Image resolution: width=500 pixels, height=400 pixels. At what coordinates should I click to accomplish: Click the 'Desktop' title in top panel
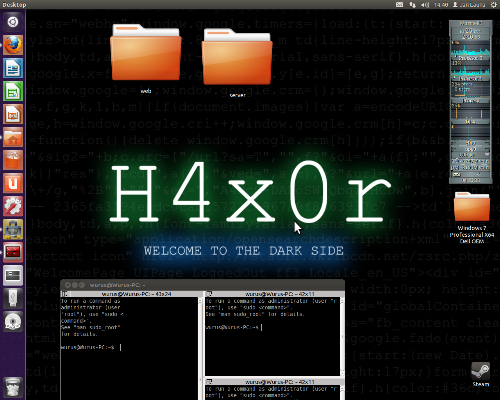pyautogui.click(x=14, y=5)
